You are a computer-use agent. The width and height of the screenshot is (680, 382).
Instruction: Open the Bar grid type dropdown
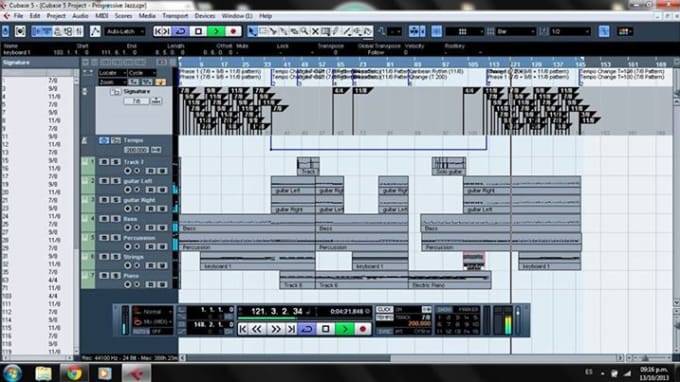point(516,31)
